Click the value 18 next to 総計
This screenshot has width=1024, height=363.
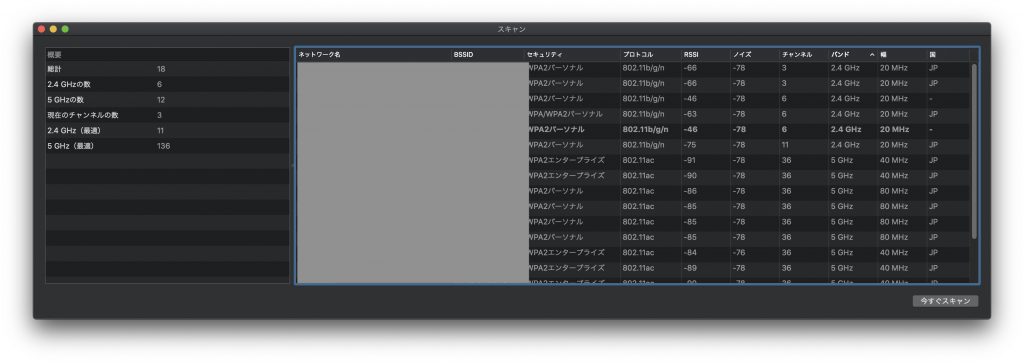[161, 69]
